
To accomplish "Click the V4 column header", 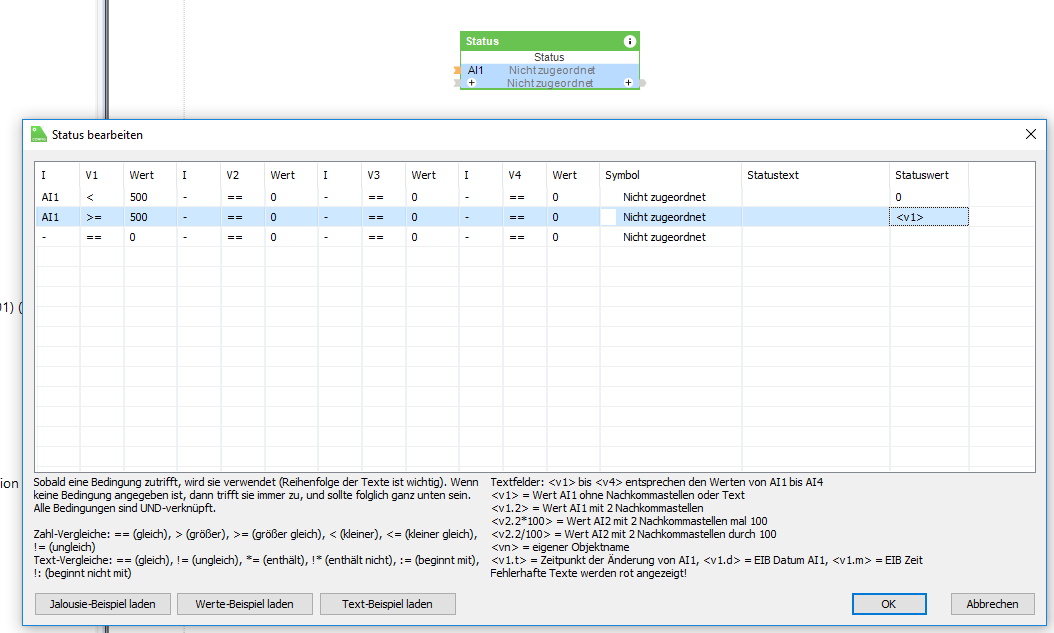I will [524, 175].
